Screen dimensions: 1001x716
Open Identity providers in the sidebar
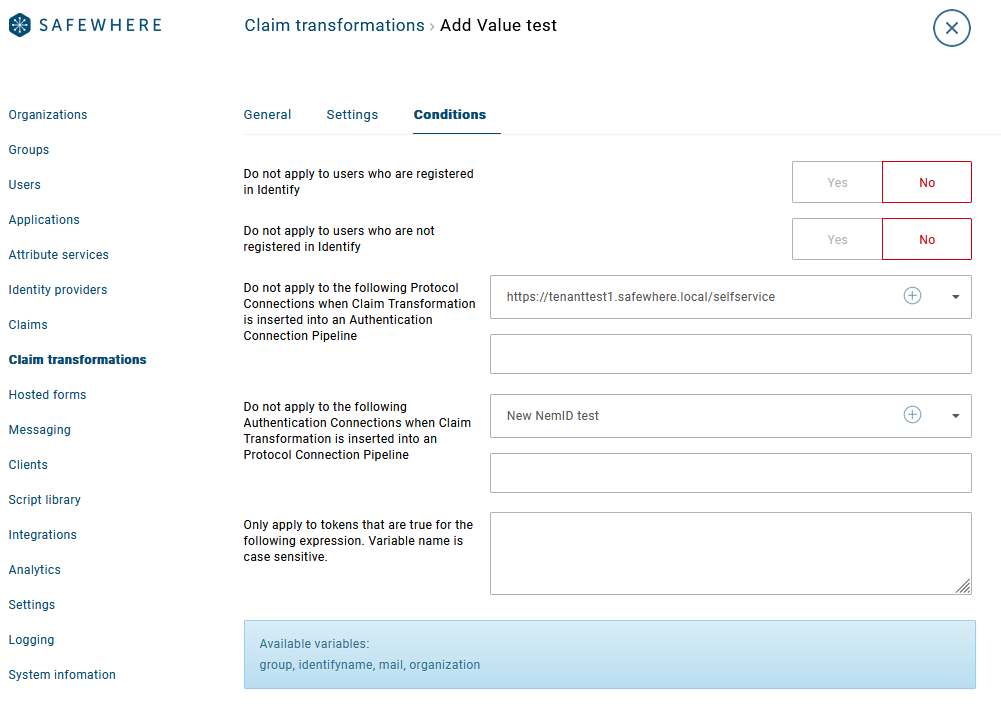(x=57, y=290)
